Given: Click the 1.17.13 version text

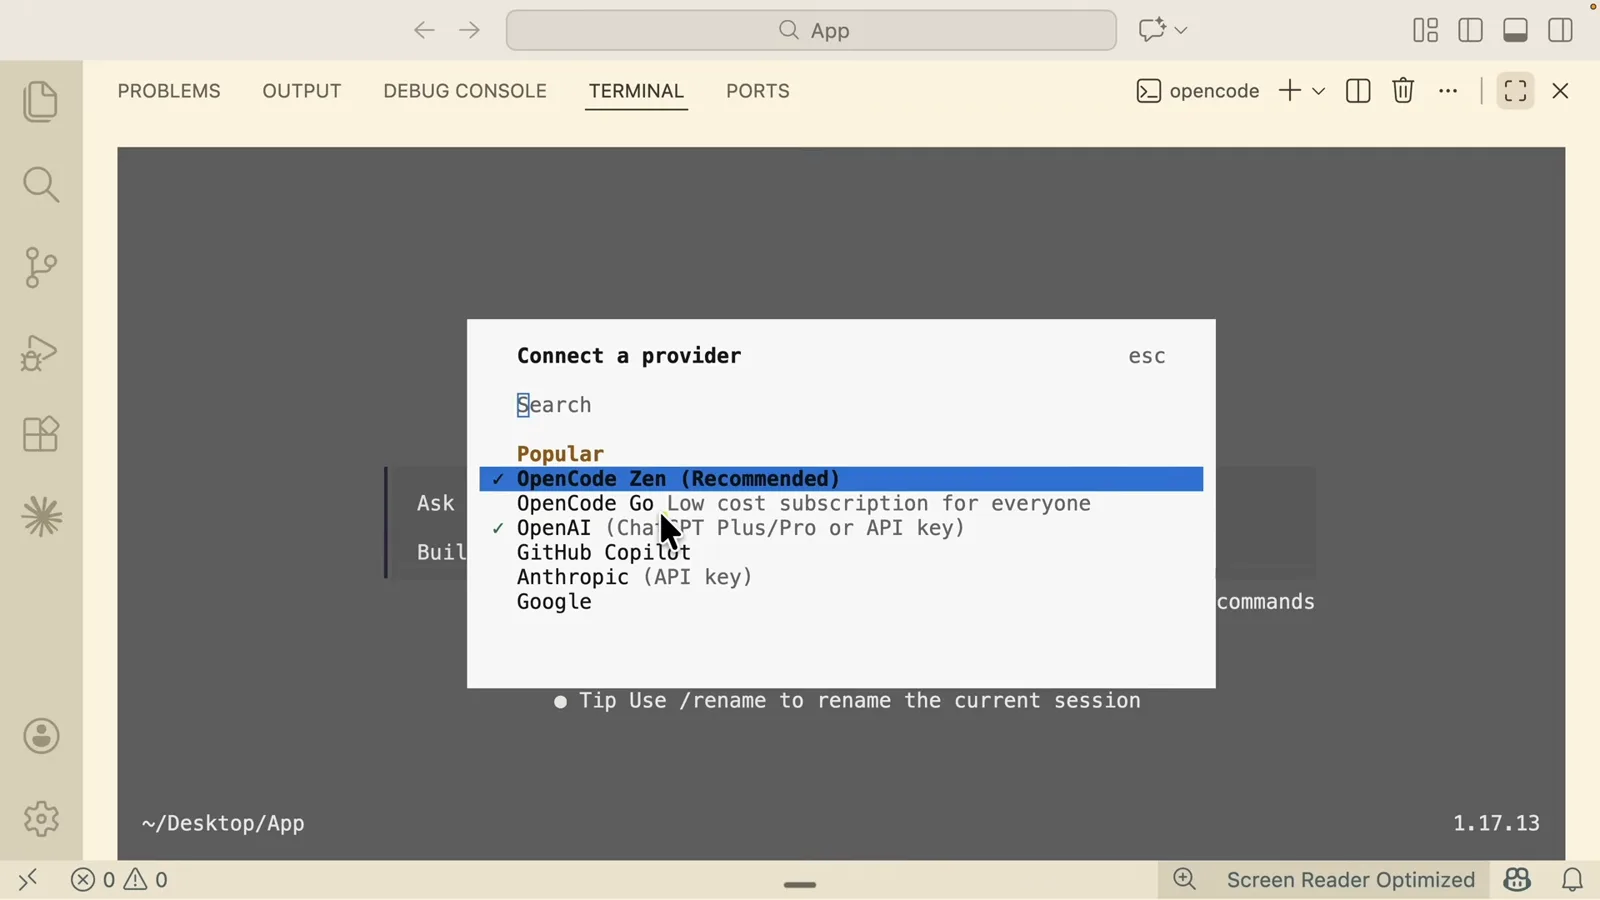Looking at the screenshot, I should pos(1496,823).
